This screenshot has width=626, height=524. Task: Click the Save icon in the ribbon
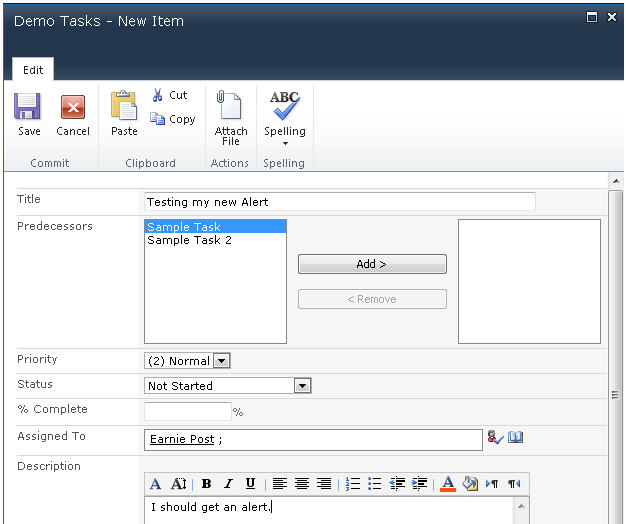pos(28,108)
